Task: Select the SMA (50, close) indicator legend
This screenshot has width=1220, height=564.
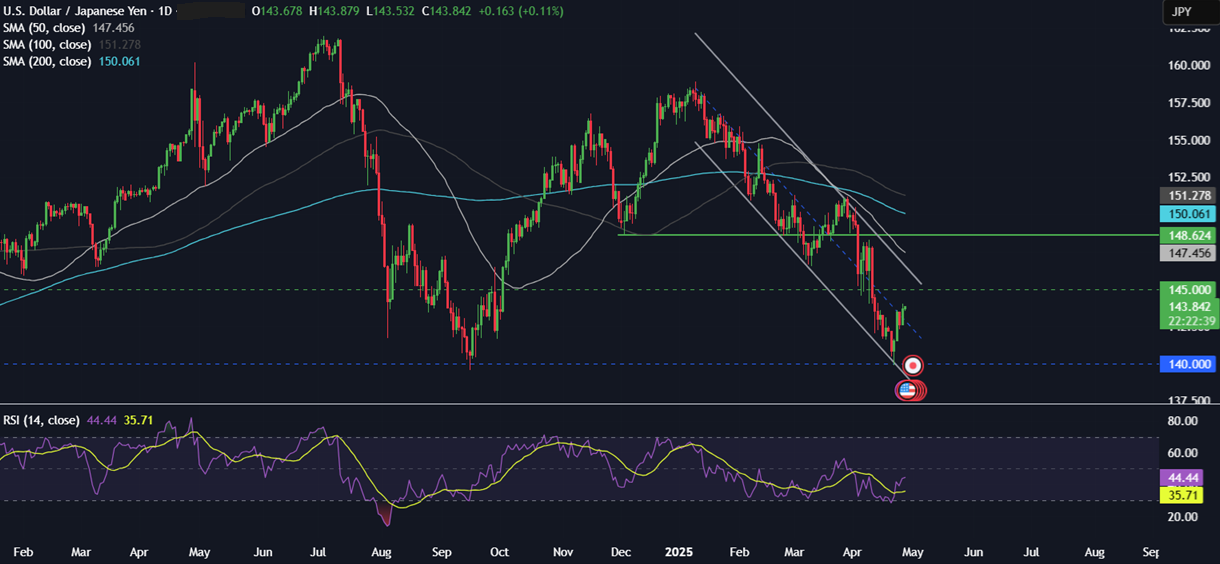Action: point(44,28)
